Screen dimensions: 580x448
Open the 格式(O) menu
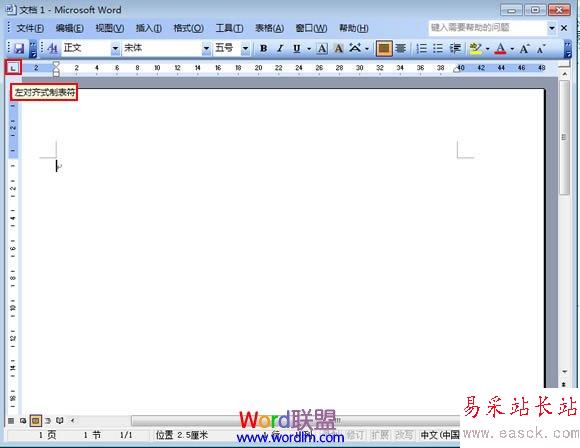click(188, 28)
